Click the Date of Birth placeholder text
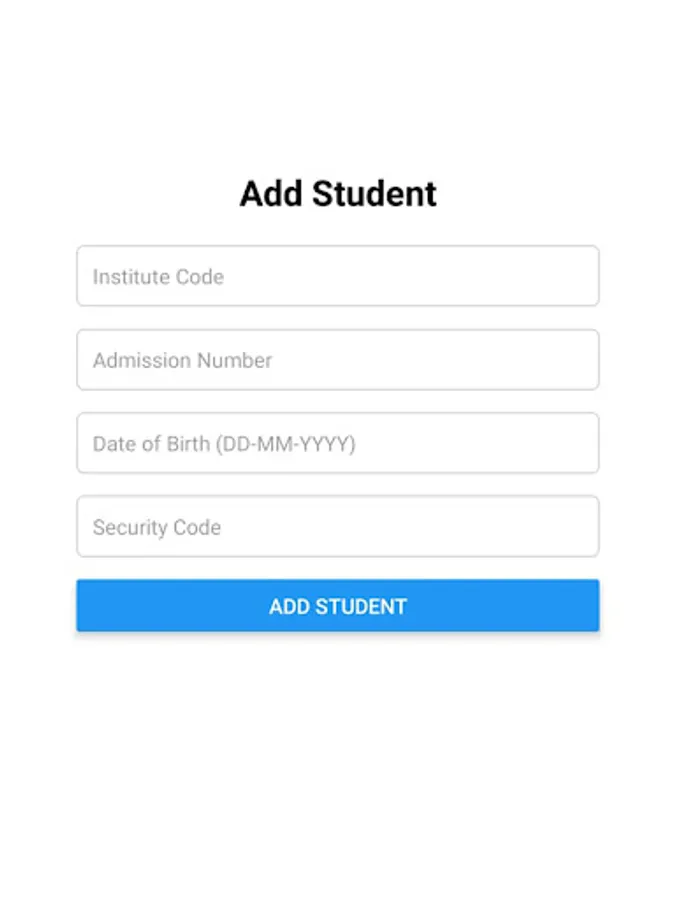Screen dimensions: 675x900 (222, 444)
